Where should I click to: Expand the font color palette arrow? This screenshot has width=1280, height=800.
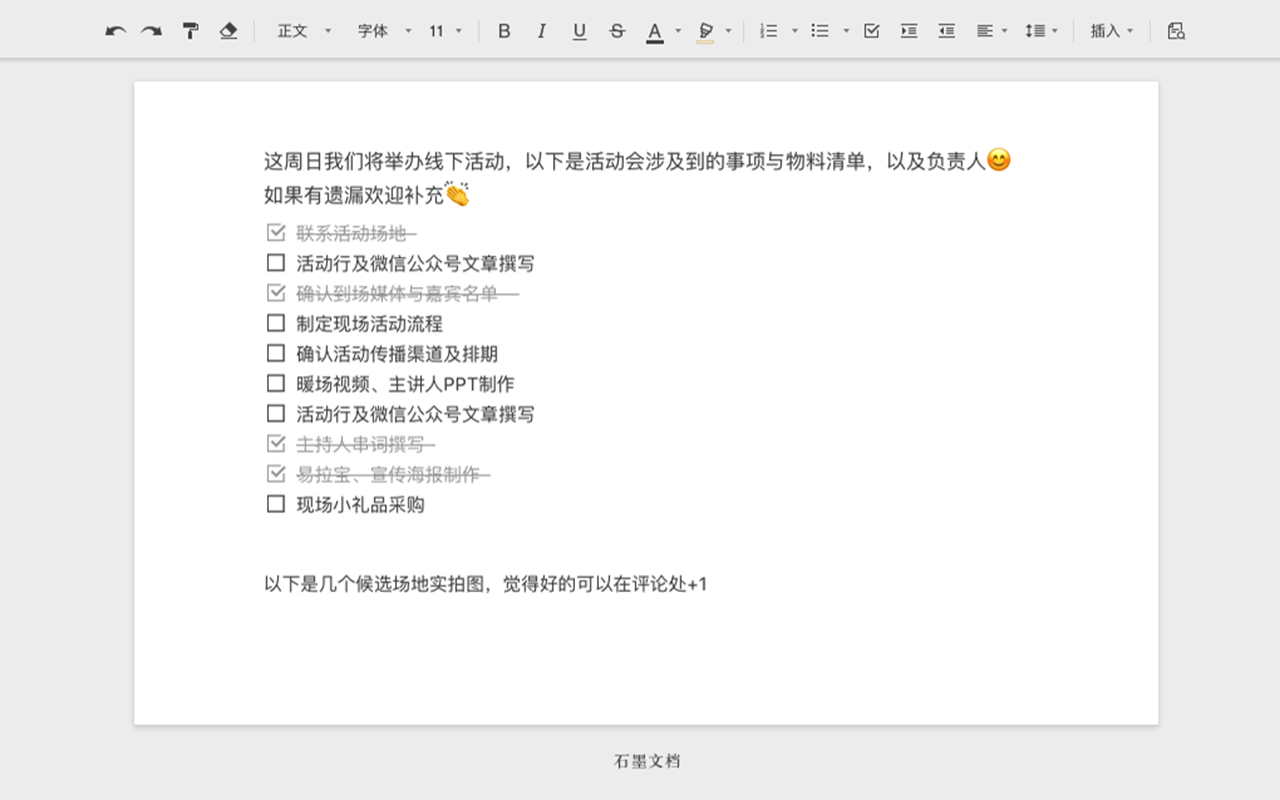678,32
